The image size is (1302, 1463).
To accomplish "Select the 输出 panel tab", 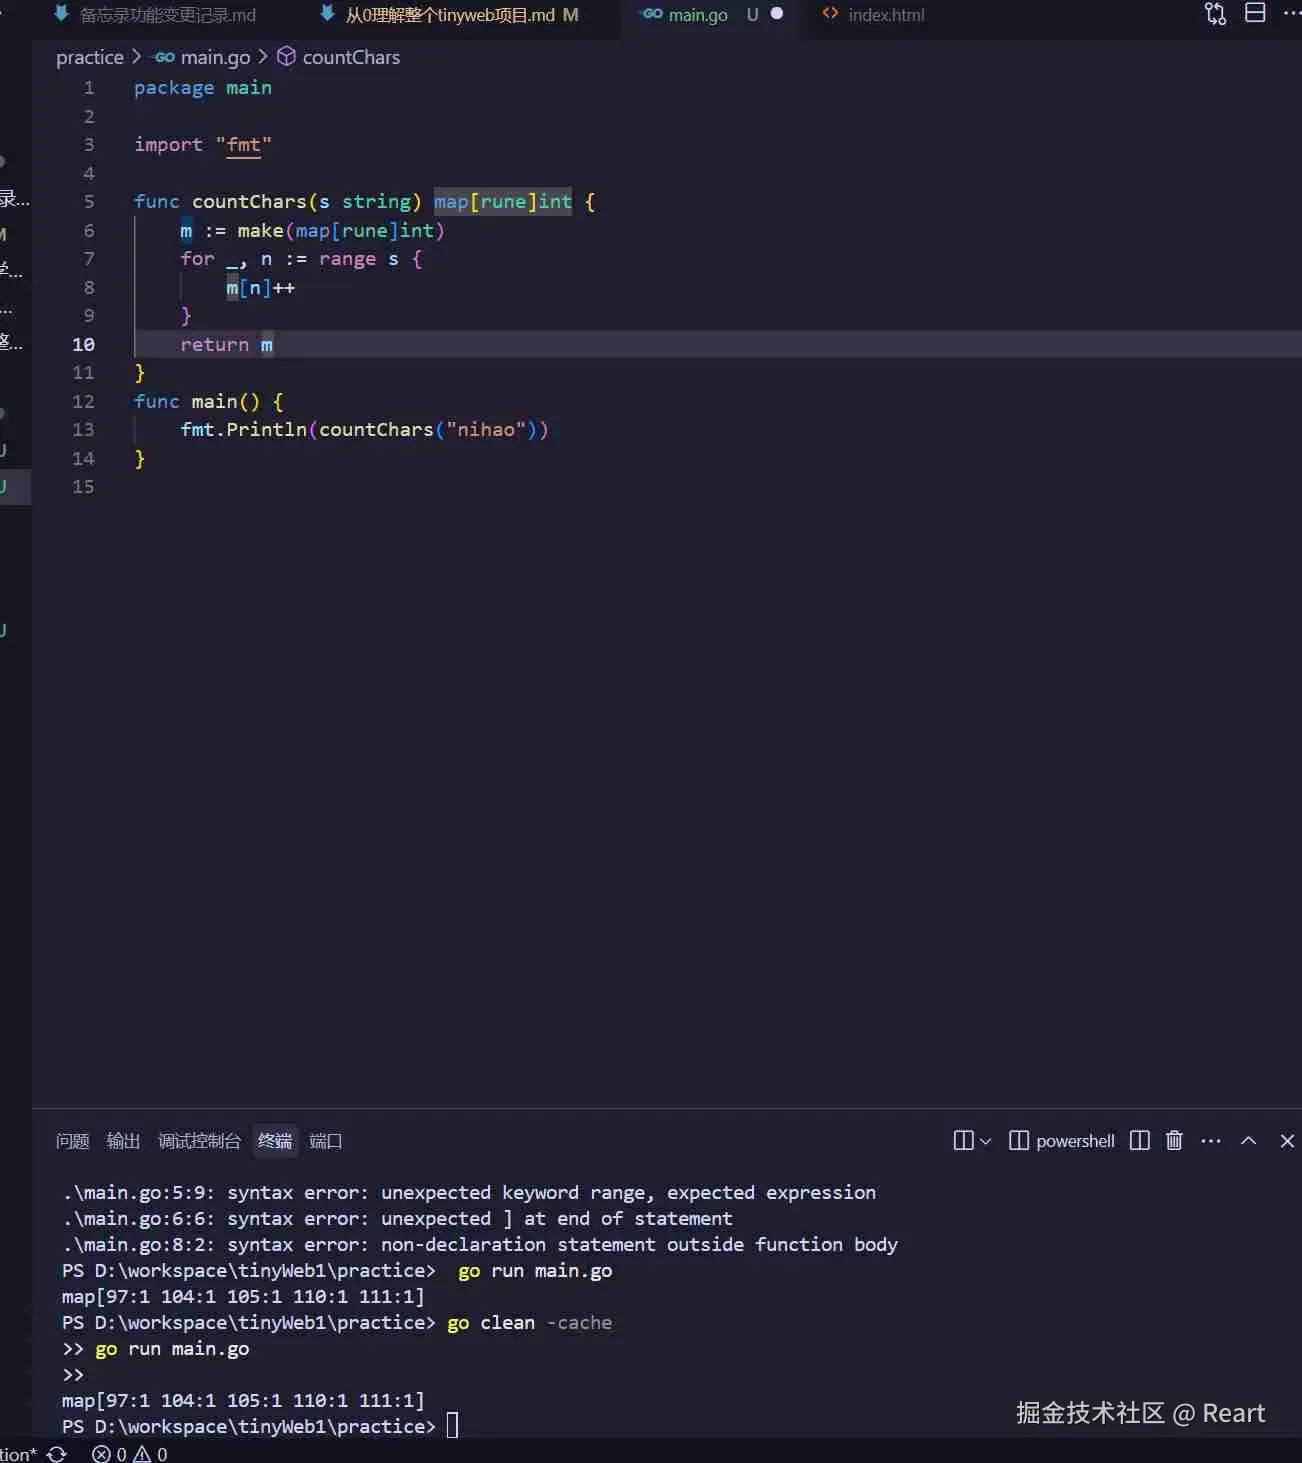I will (x=123, y=1141).
